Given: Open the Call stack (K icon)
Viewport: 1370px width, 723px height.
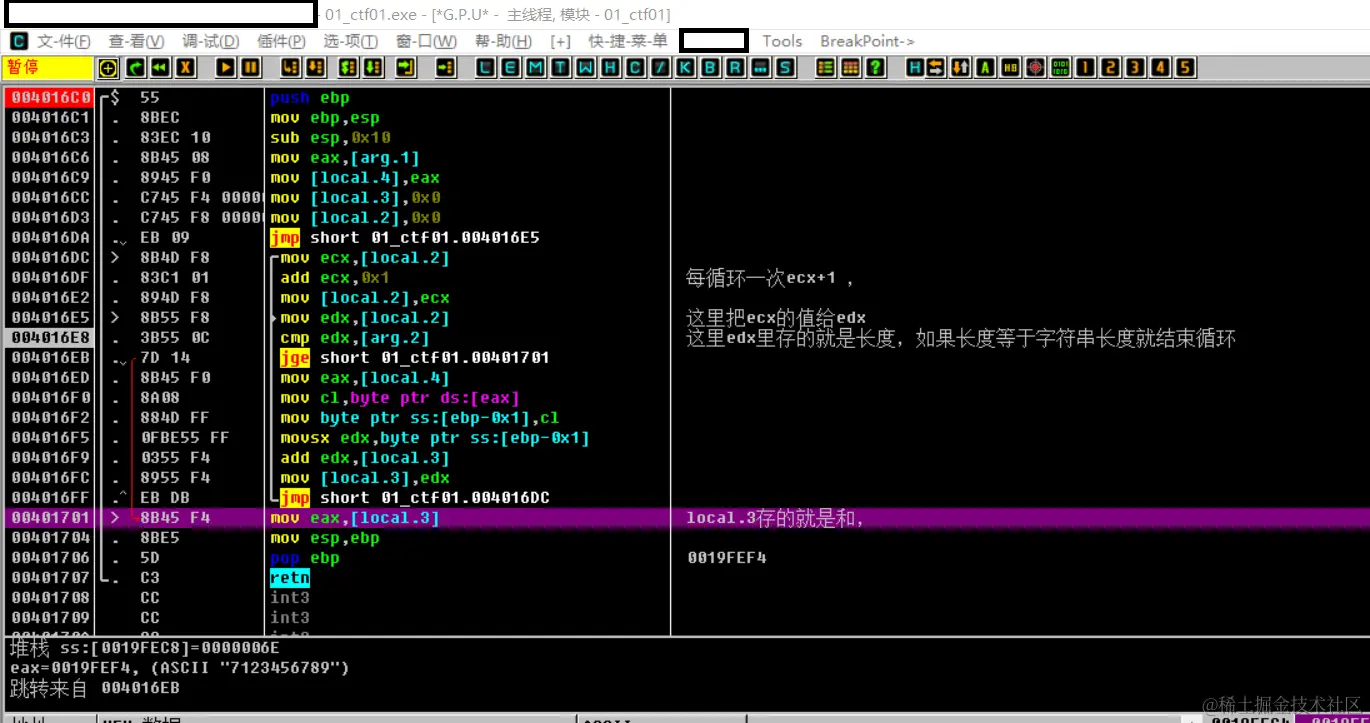Looking at the screenshot, I should [x=686, y=68].
